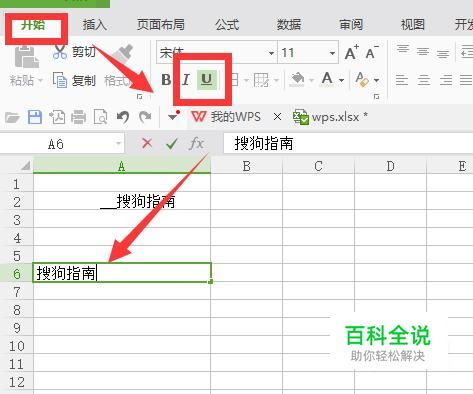
Task: Toggle Underline formatting
Action: [x=207, y=80]
